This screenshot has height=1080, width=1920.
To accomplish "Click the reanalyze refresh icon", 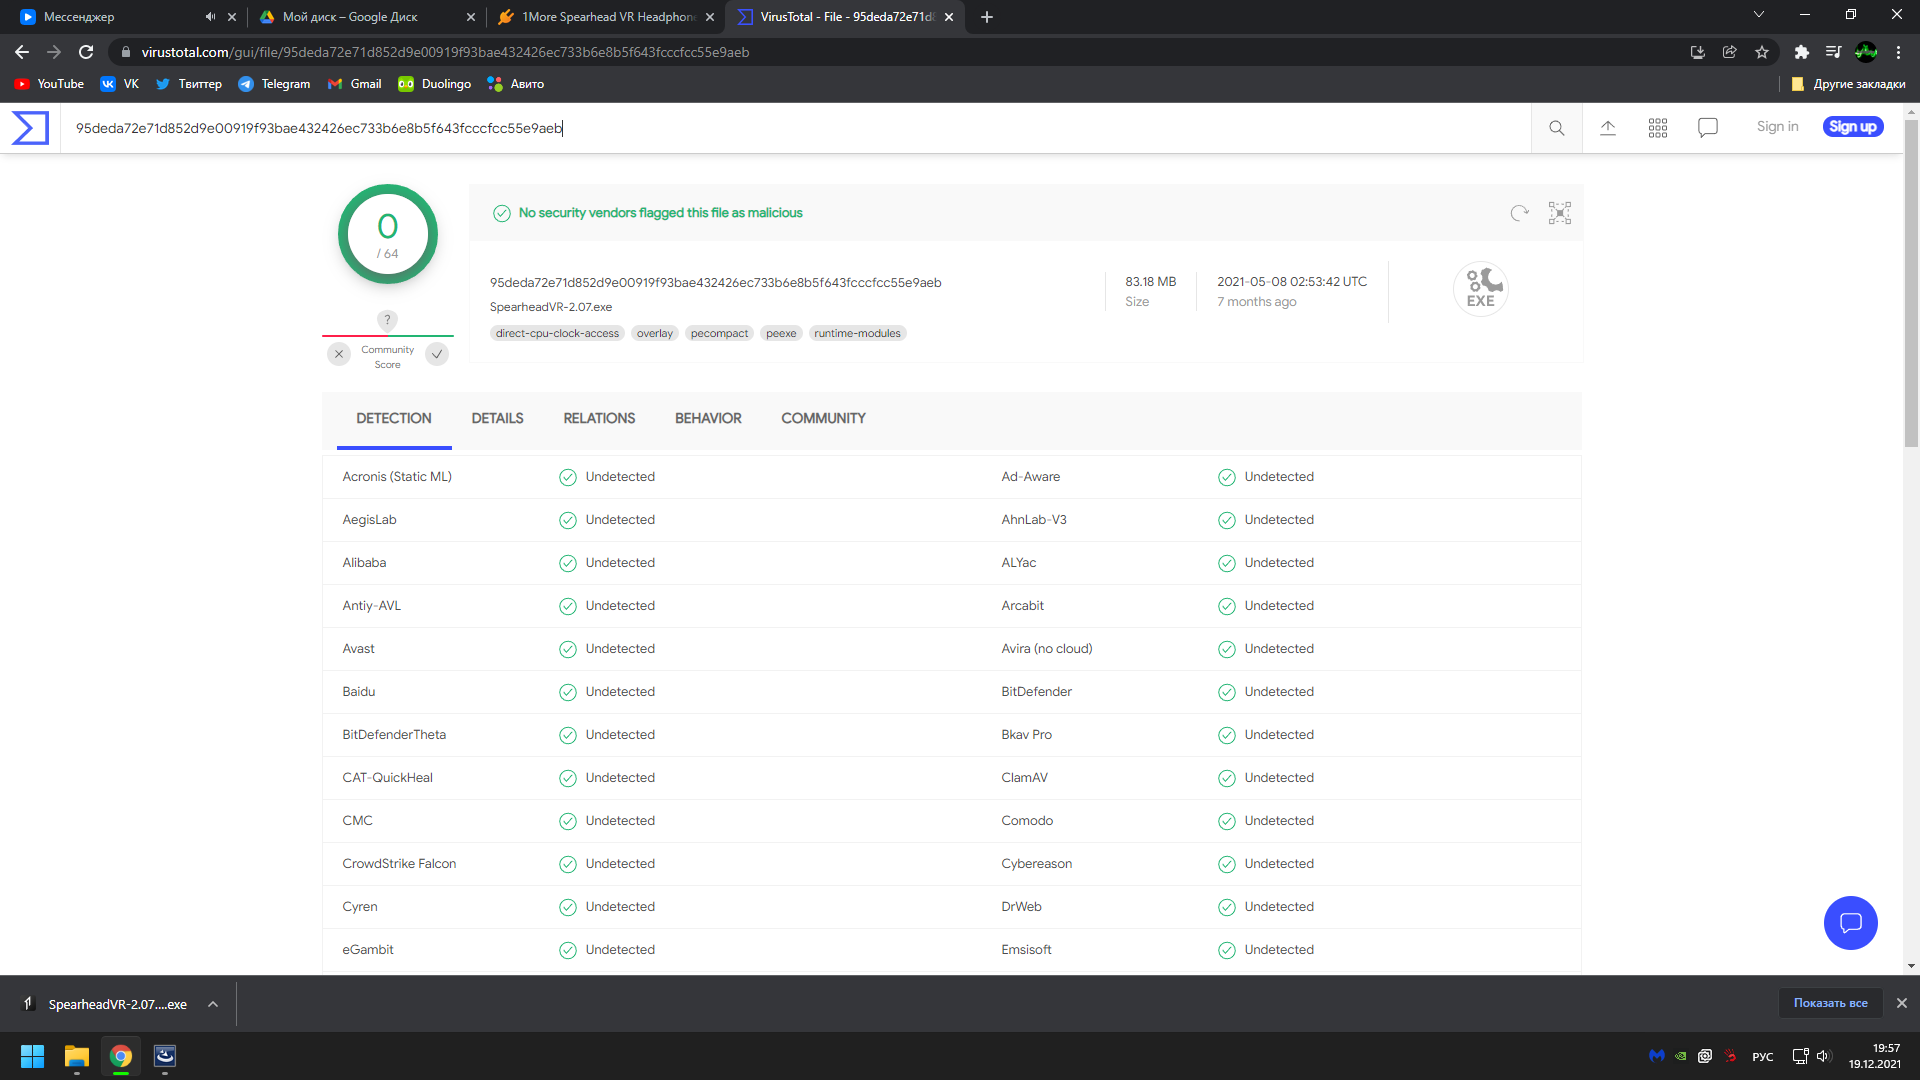I will click(1520, 213).
